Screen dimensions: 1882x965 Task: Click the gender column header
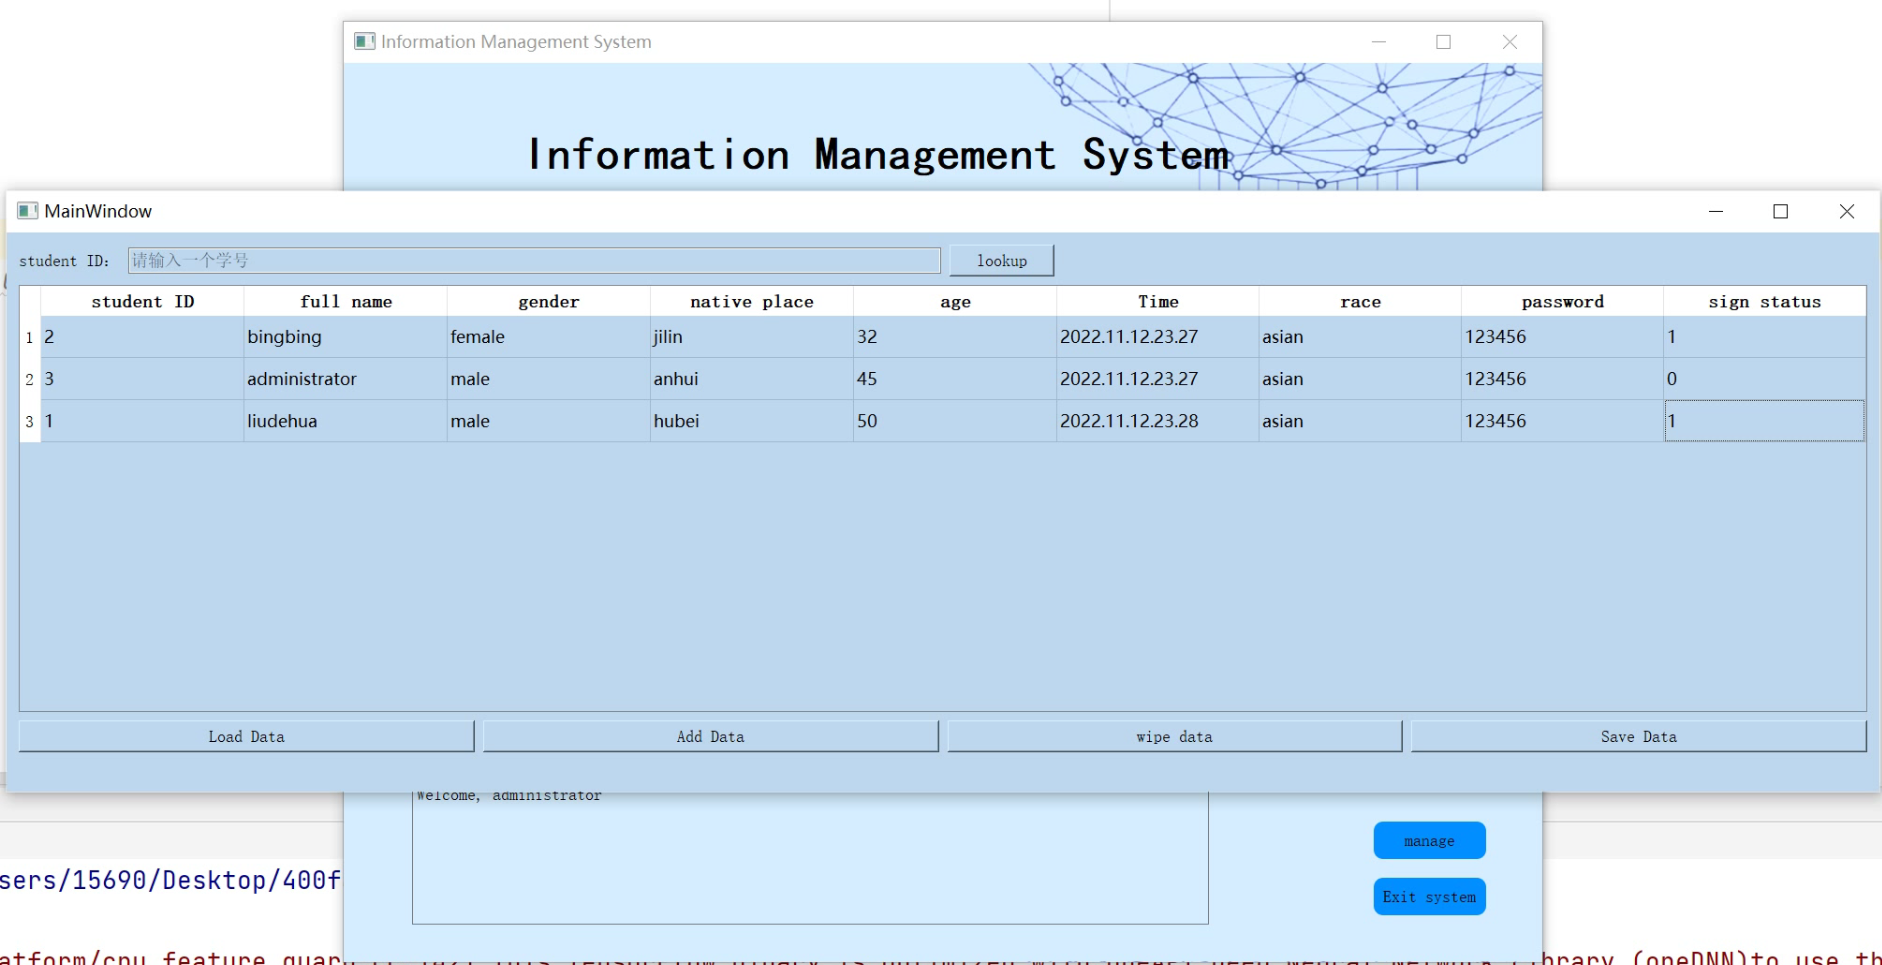click(548, 302)
